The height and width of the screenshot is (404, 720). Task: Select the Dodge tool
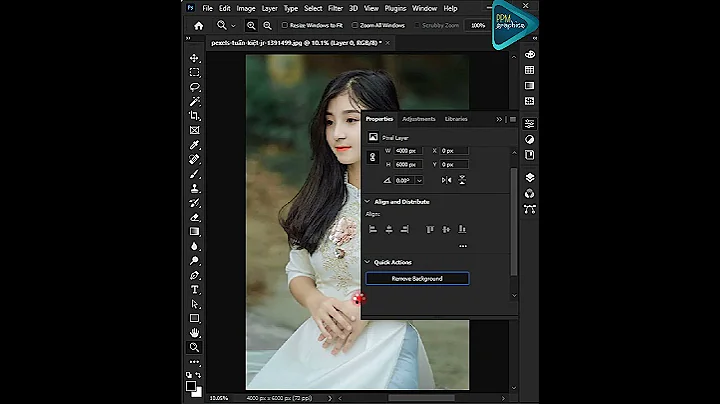click(x=194, y=261)
